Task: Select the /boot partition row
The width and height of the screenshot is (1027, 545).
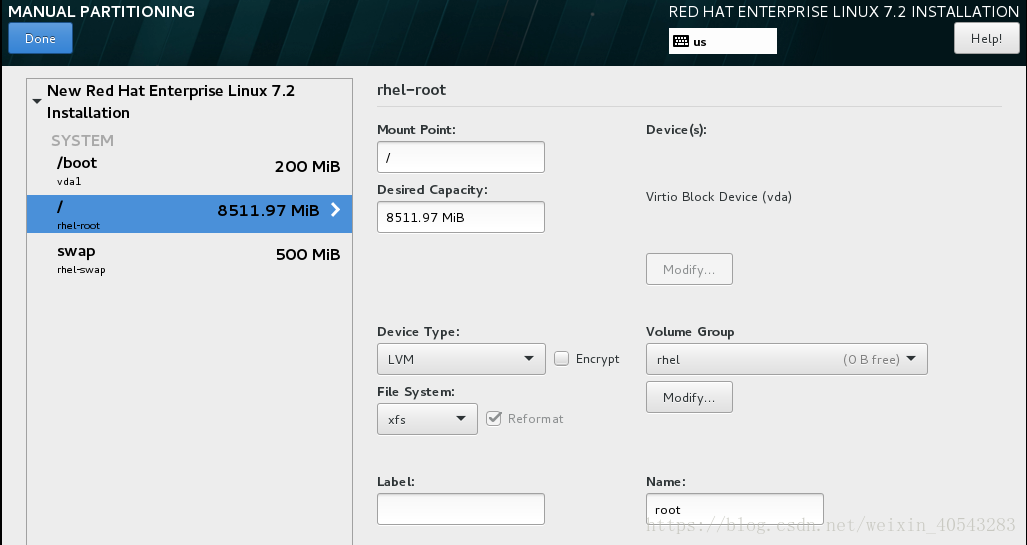Action: coord(189,171)
